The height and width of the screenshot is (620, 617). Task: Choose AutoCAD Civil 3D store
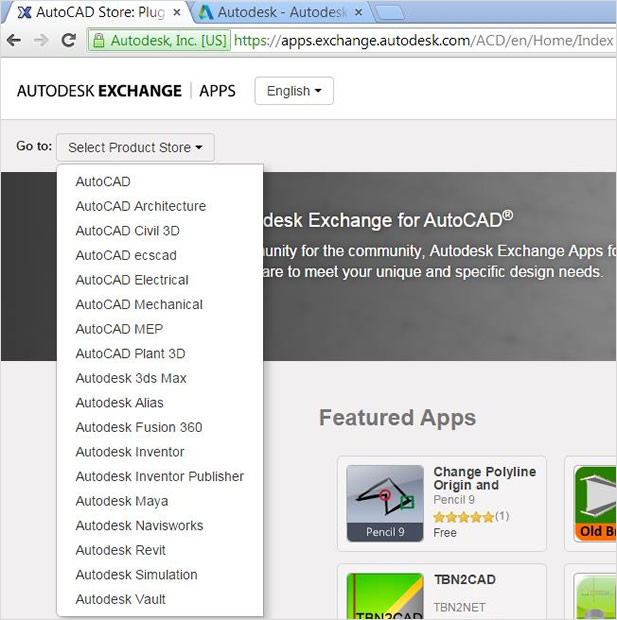point(127,231)
